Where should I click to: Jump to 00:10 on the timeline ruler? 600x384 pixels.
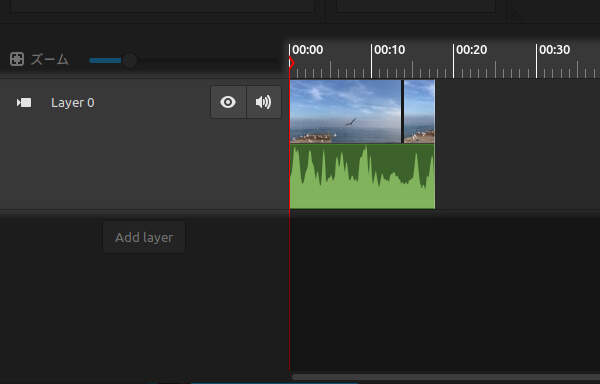pos(389,50)
